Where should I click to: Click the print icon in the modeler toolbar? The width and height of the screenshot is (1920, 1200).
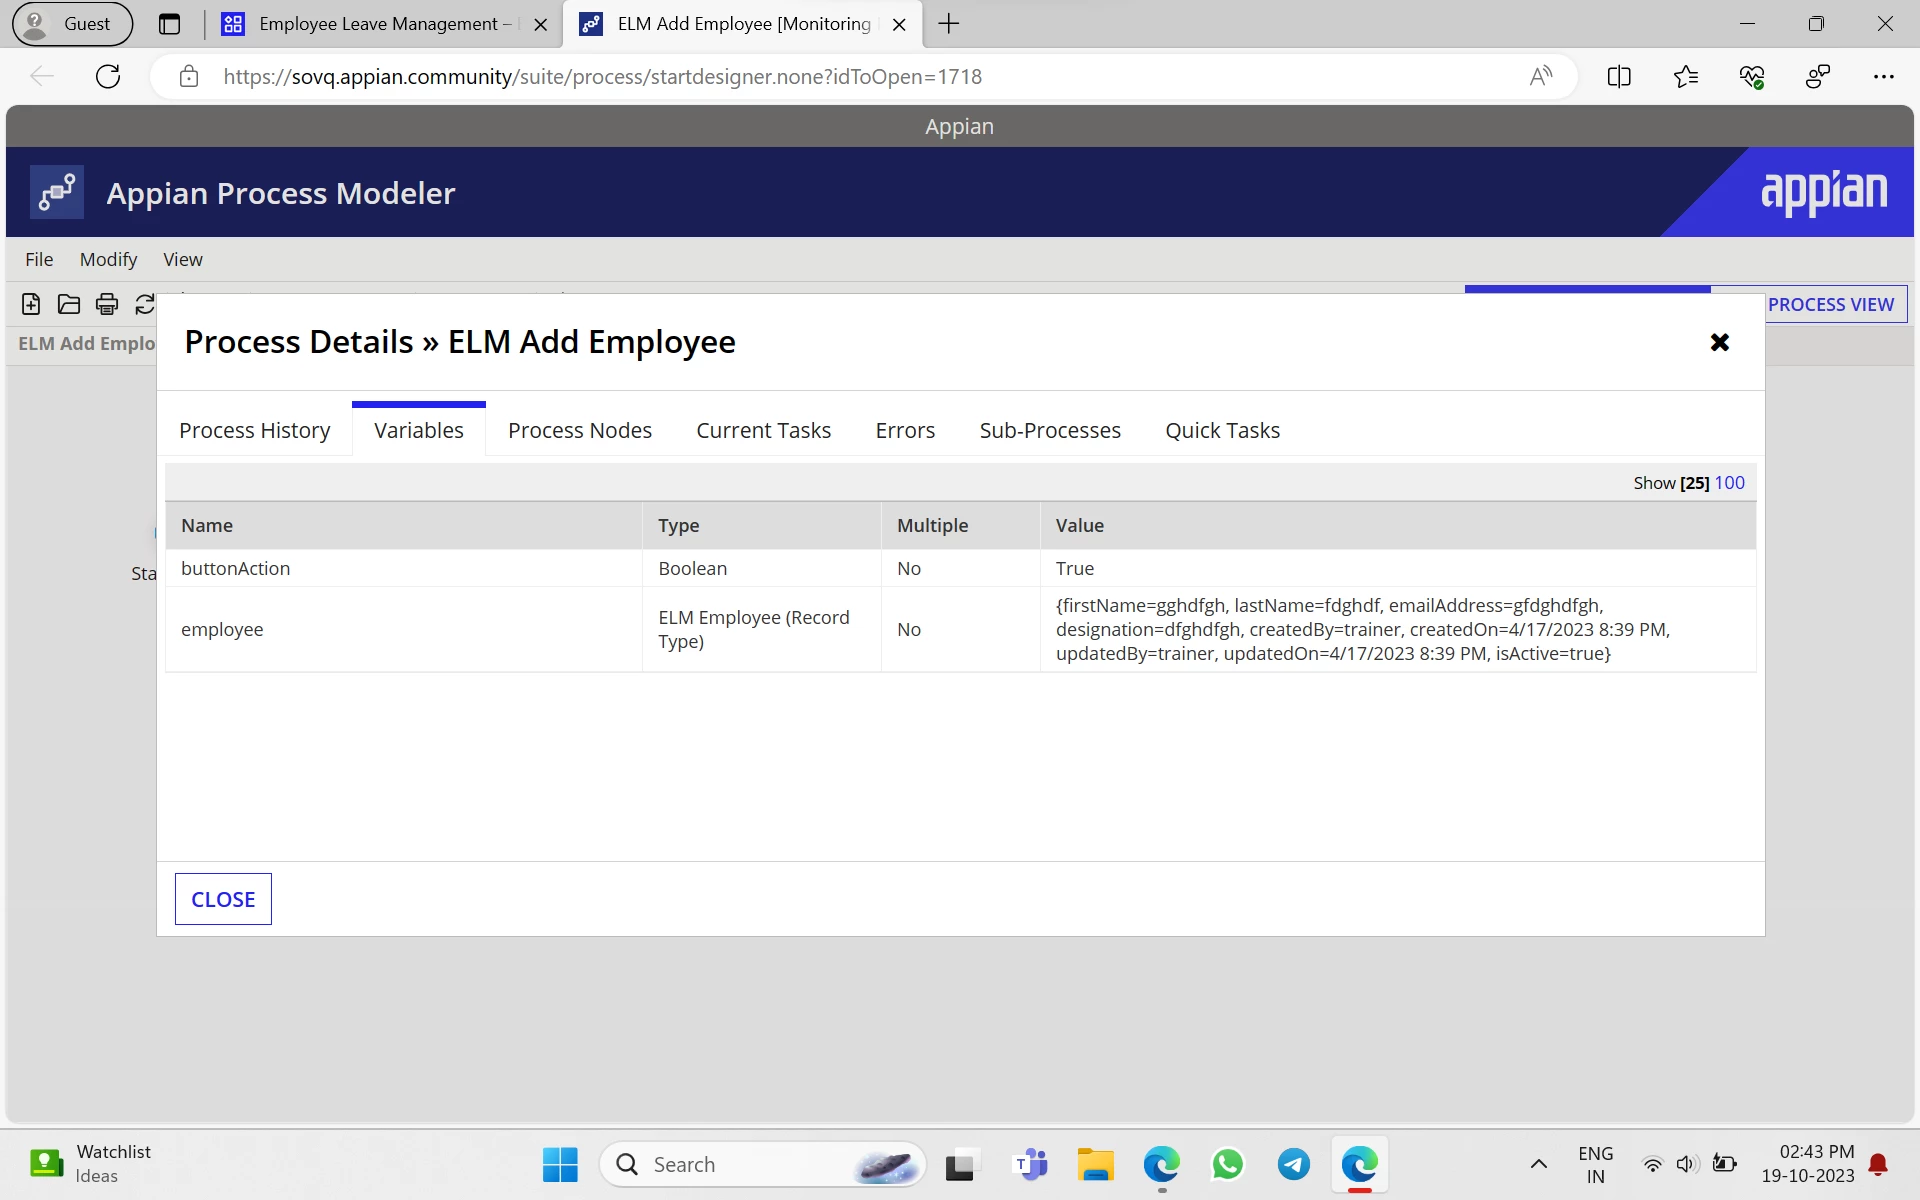107,304
